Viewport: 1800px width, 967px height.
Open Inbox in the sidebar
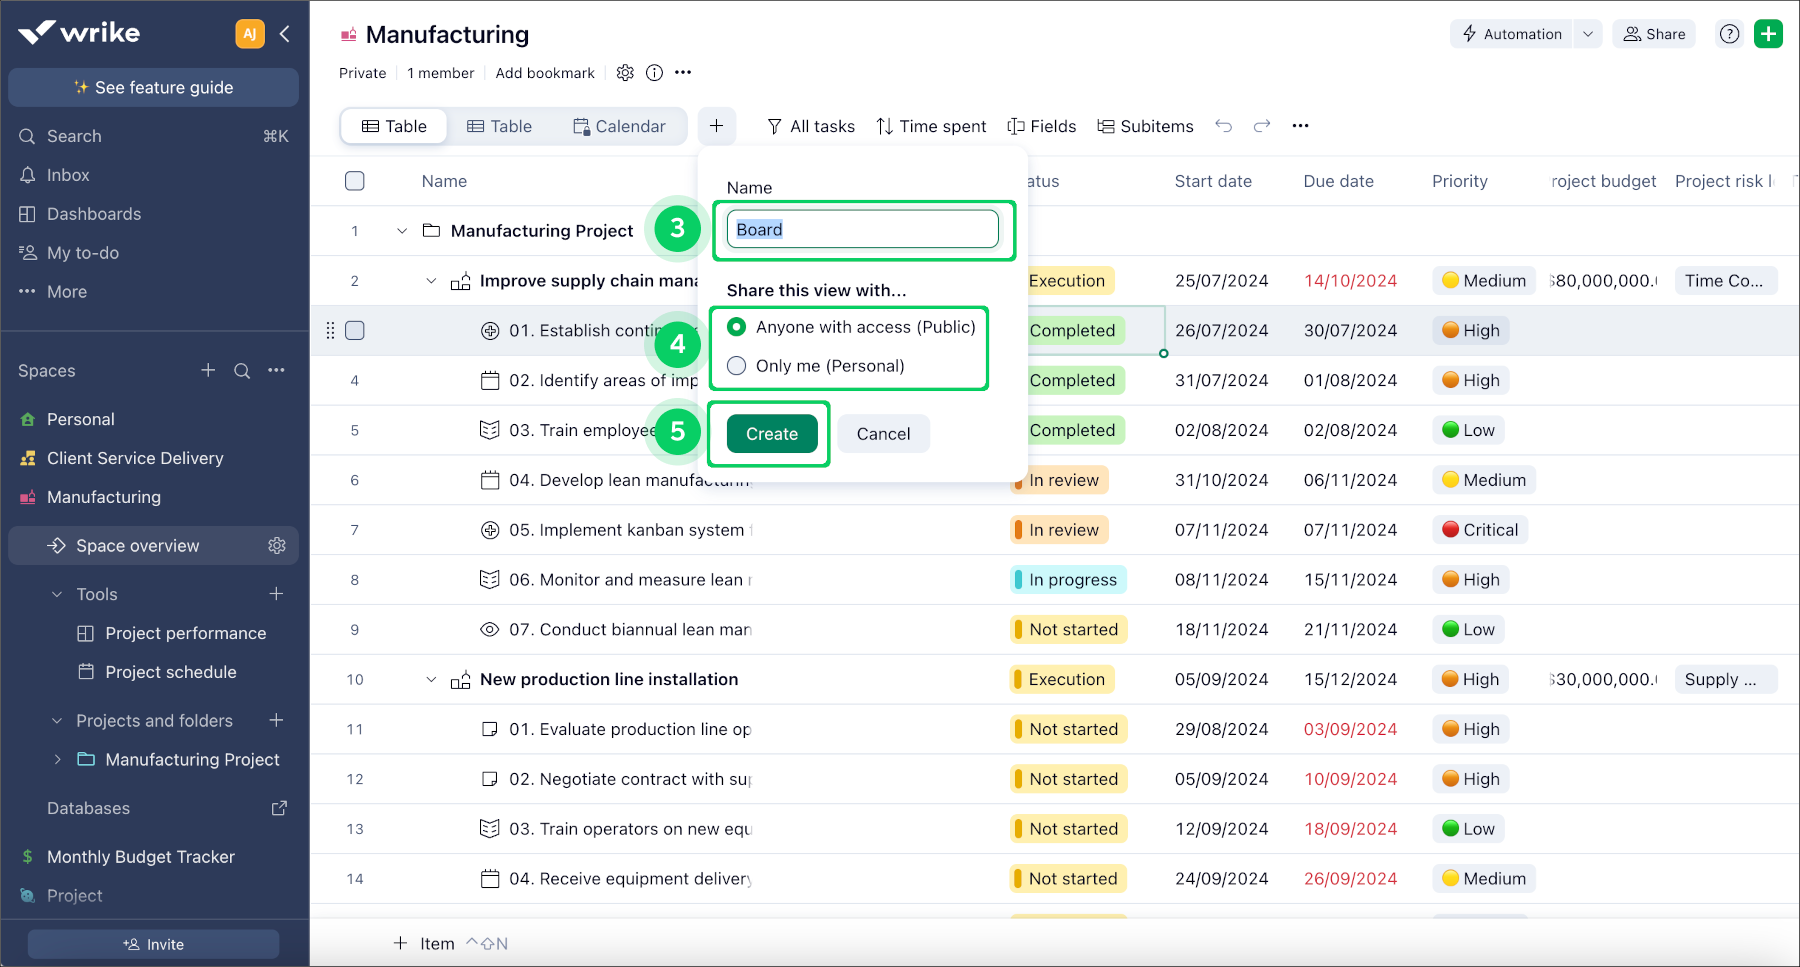tap(68, 175)
